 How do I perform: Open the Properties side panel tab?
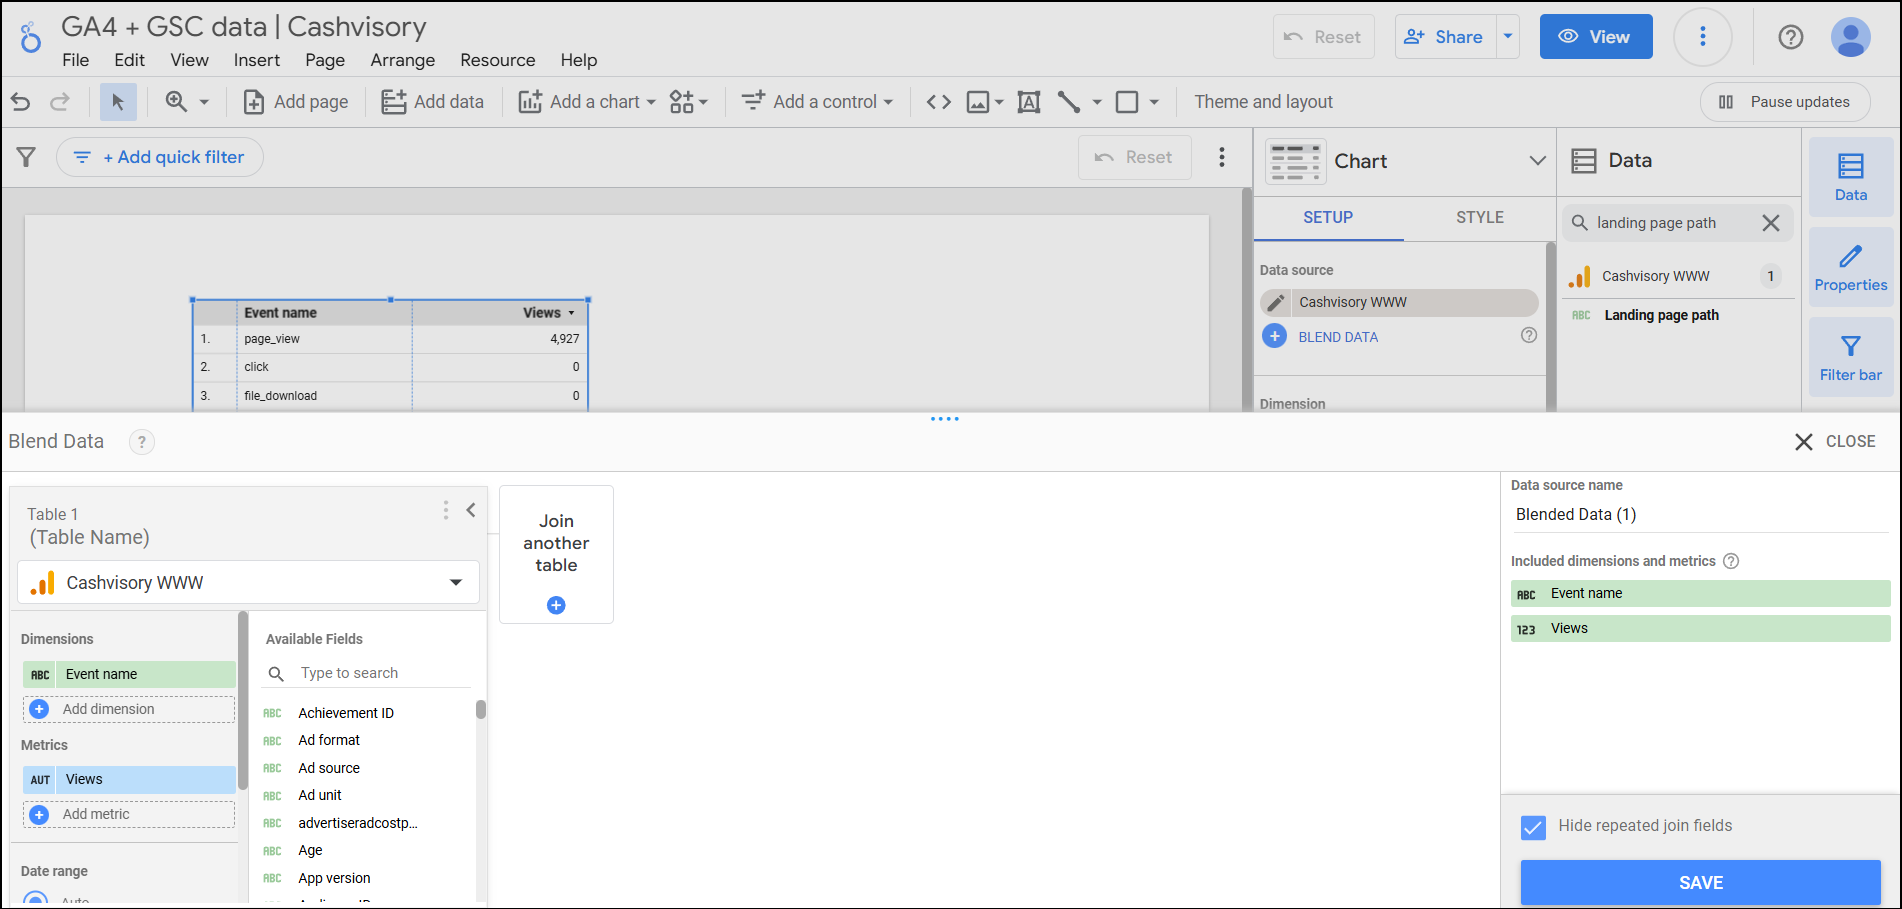pos(1851,268)
